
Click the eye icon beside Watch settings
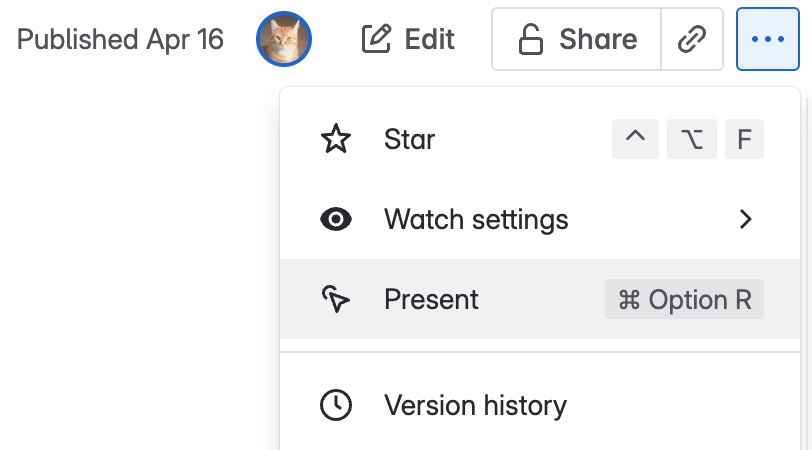click(x=336, y=219)
